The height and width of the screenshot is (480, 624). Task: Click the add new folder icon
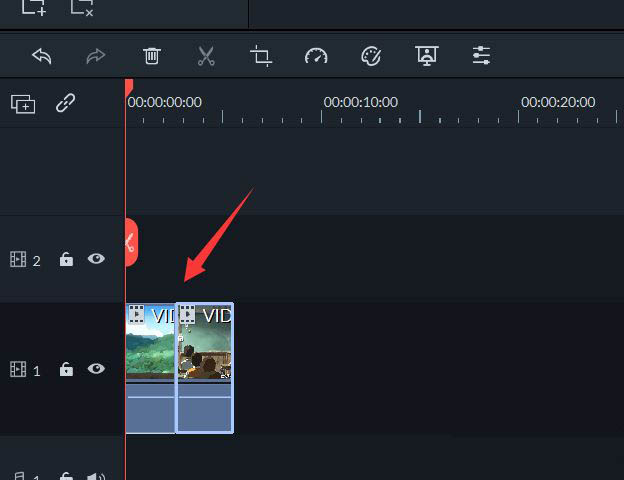click(x=34, y=8)
